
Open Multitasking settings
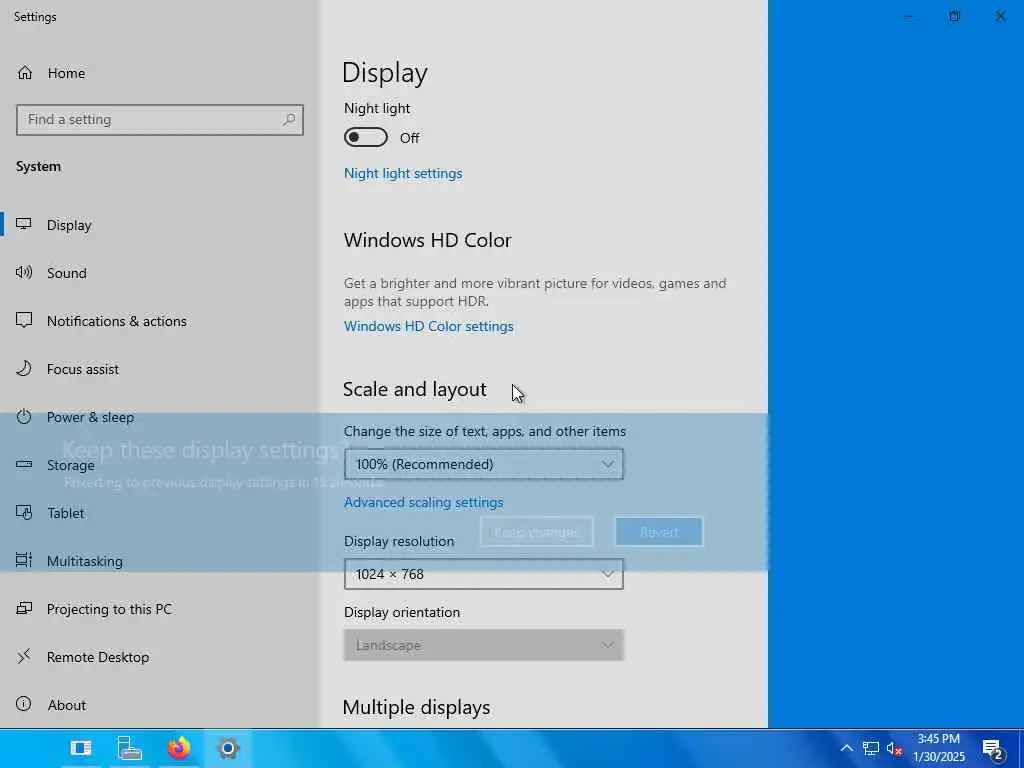click(x=84, y=561)
